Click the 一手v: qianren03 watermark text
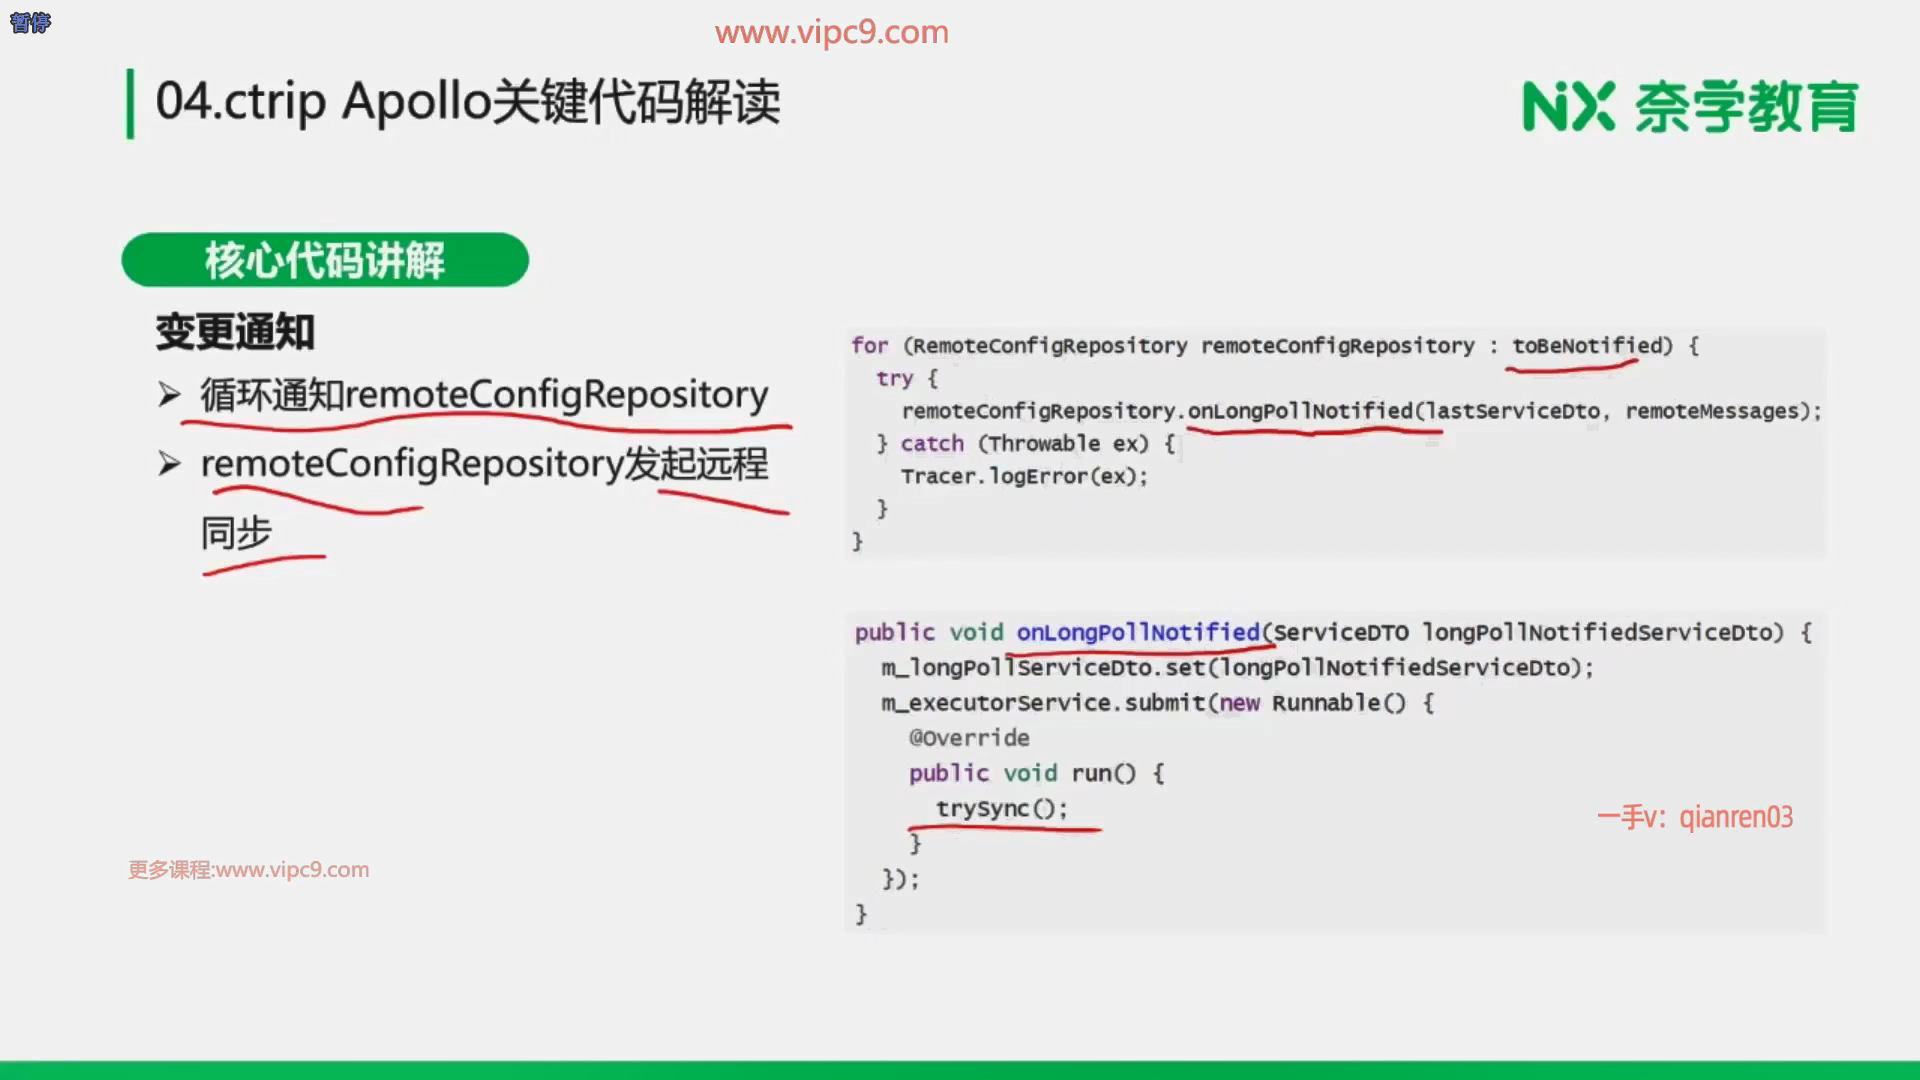1920x1080 pixels. (1694, 817)
